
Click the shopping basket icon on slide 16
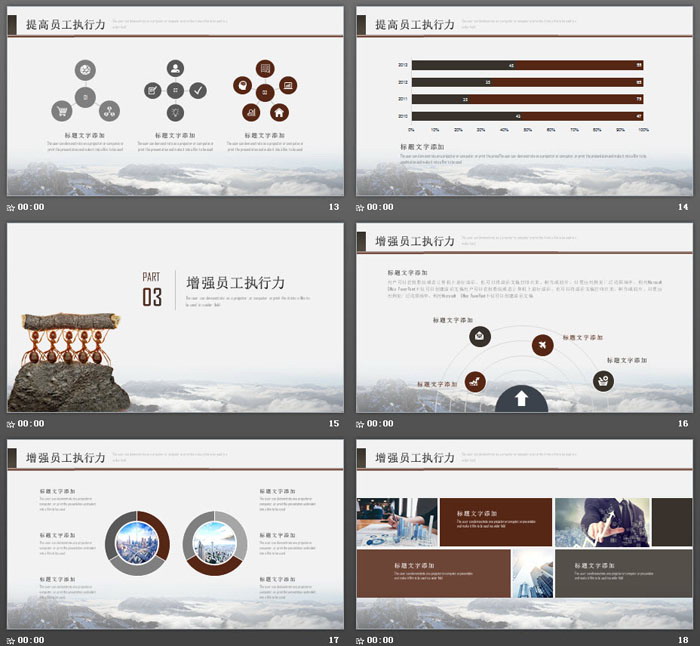tap(602, 380)
